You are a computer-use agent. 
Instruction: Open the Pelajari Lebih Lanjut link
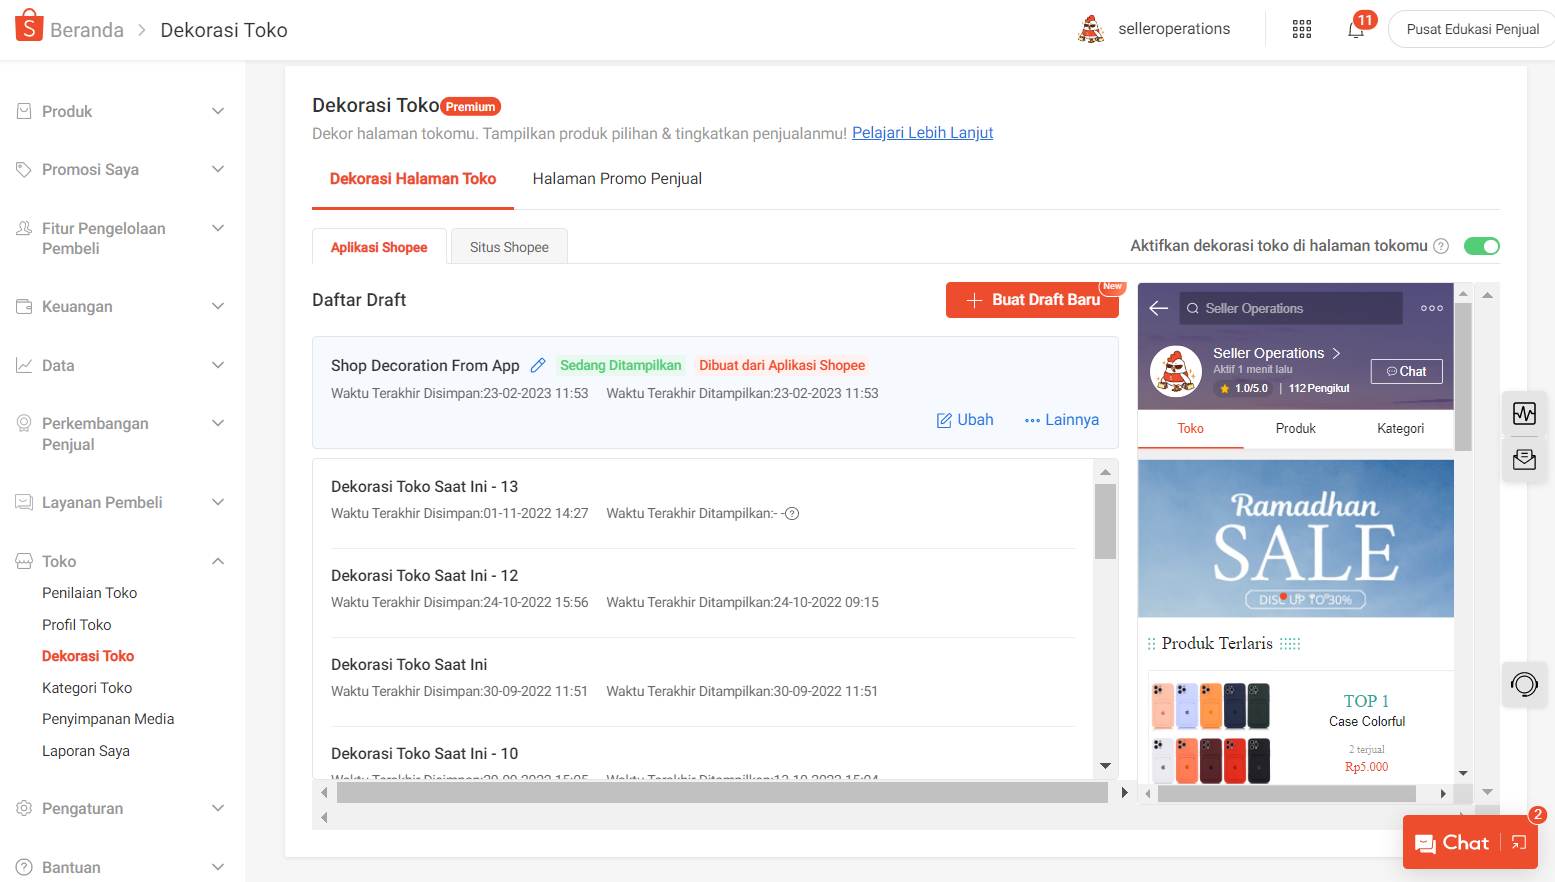[922, 133]
